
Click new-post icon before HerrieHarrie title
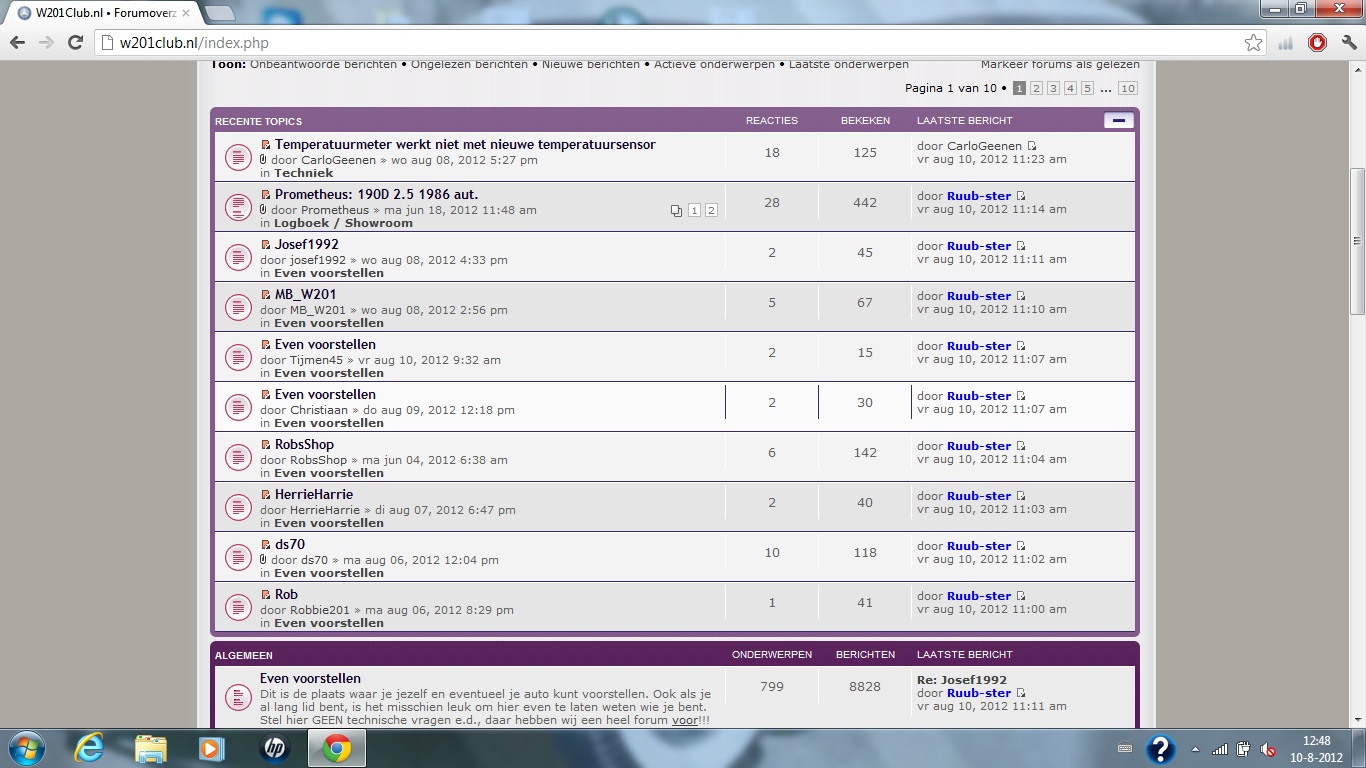[266, 495]
